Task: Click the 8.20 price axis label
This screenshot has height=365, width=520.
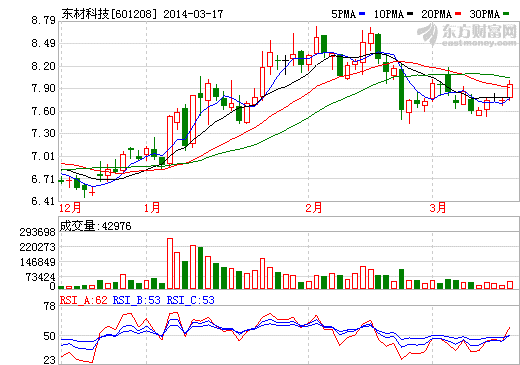Action: point(43,66)
